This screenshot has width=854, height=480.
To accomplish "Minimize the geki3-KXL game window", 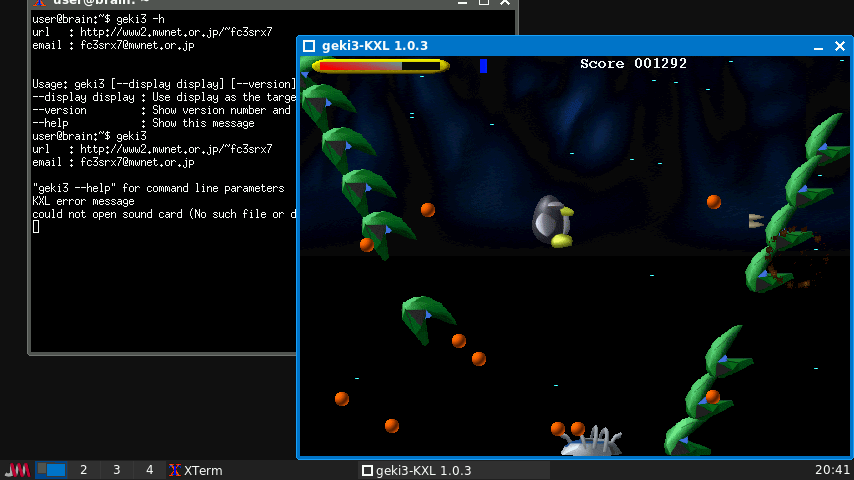I will (816, 46).
